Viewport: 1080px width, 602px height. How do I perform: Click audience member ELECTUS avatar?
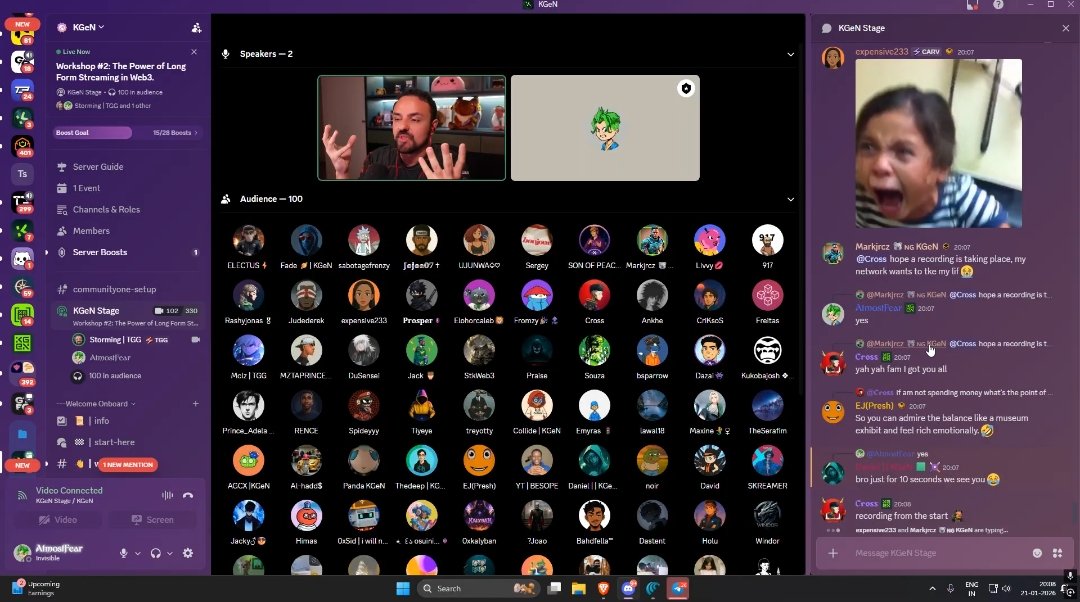coord(248,241)
